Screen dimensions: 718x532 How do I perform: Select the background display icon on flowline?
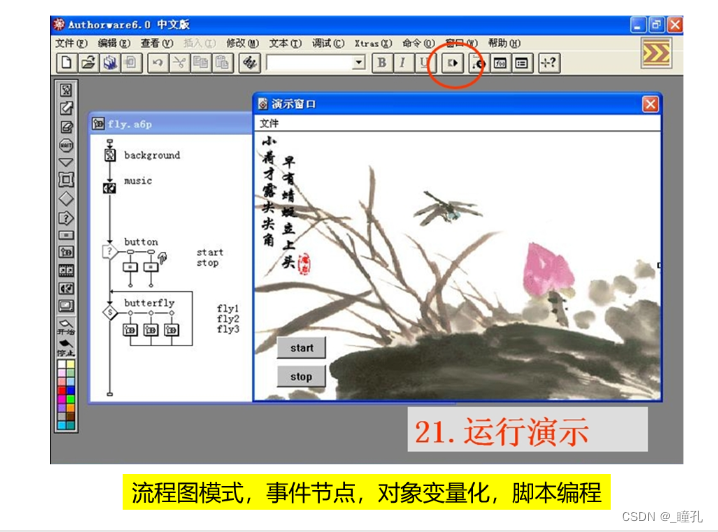coord(110,155)
